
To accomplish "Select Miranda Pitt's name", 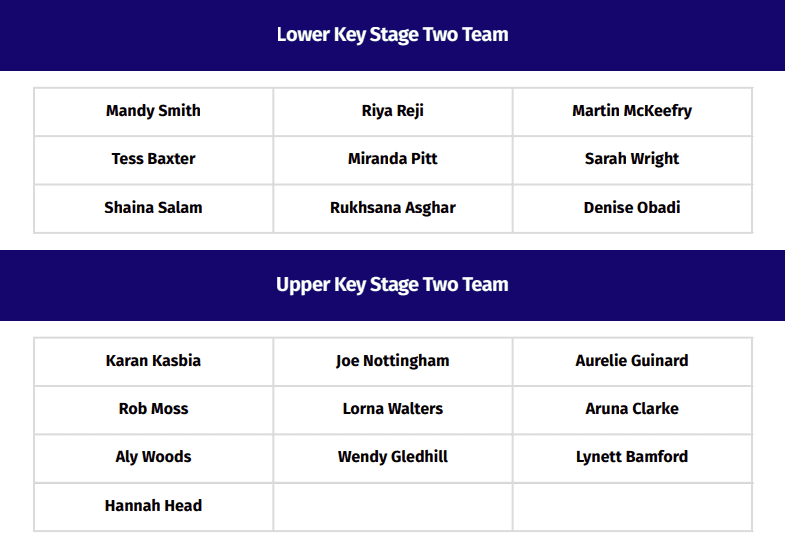I will click(392, 159).
